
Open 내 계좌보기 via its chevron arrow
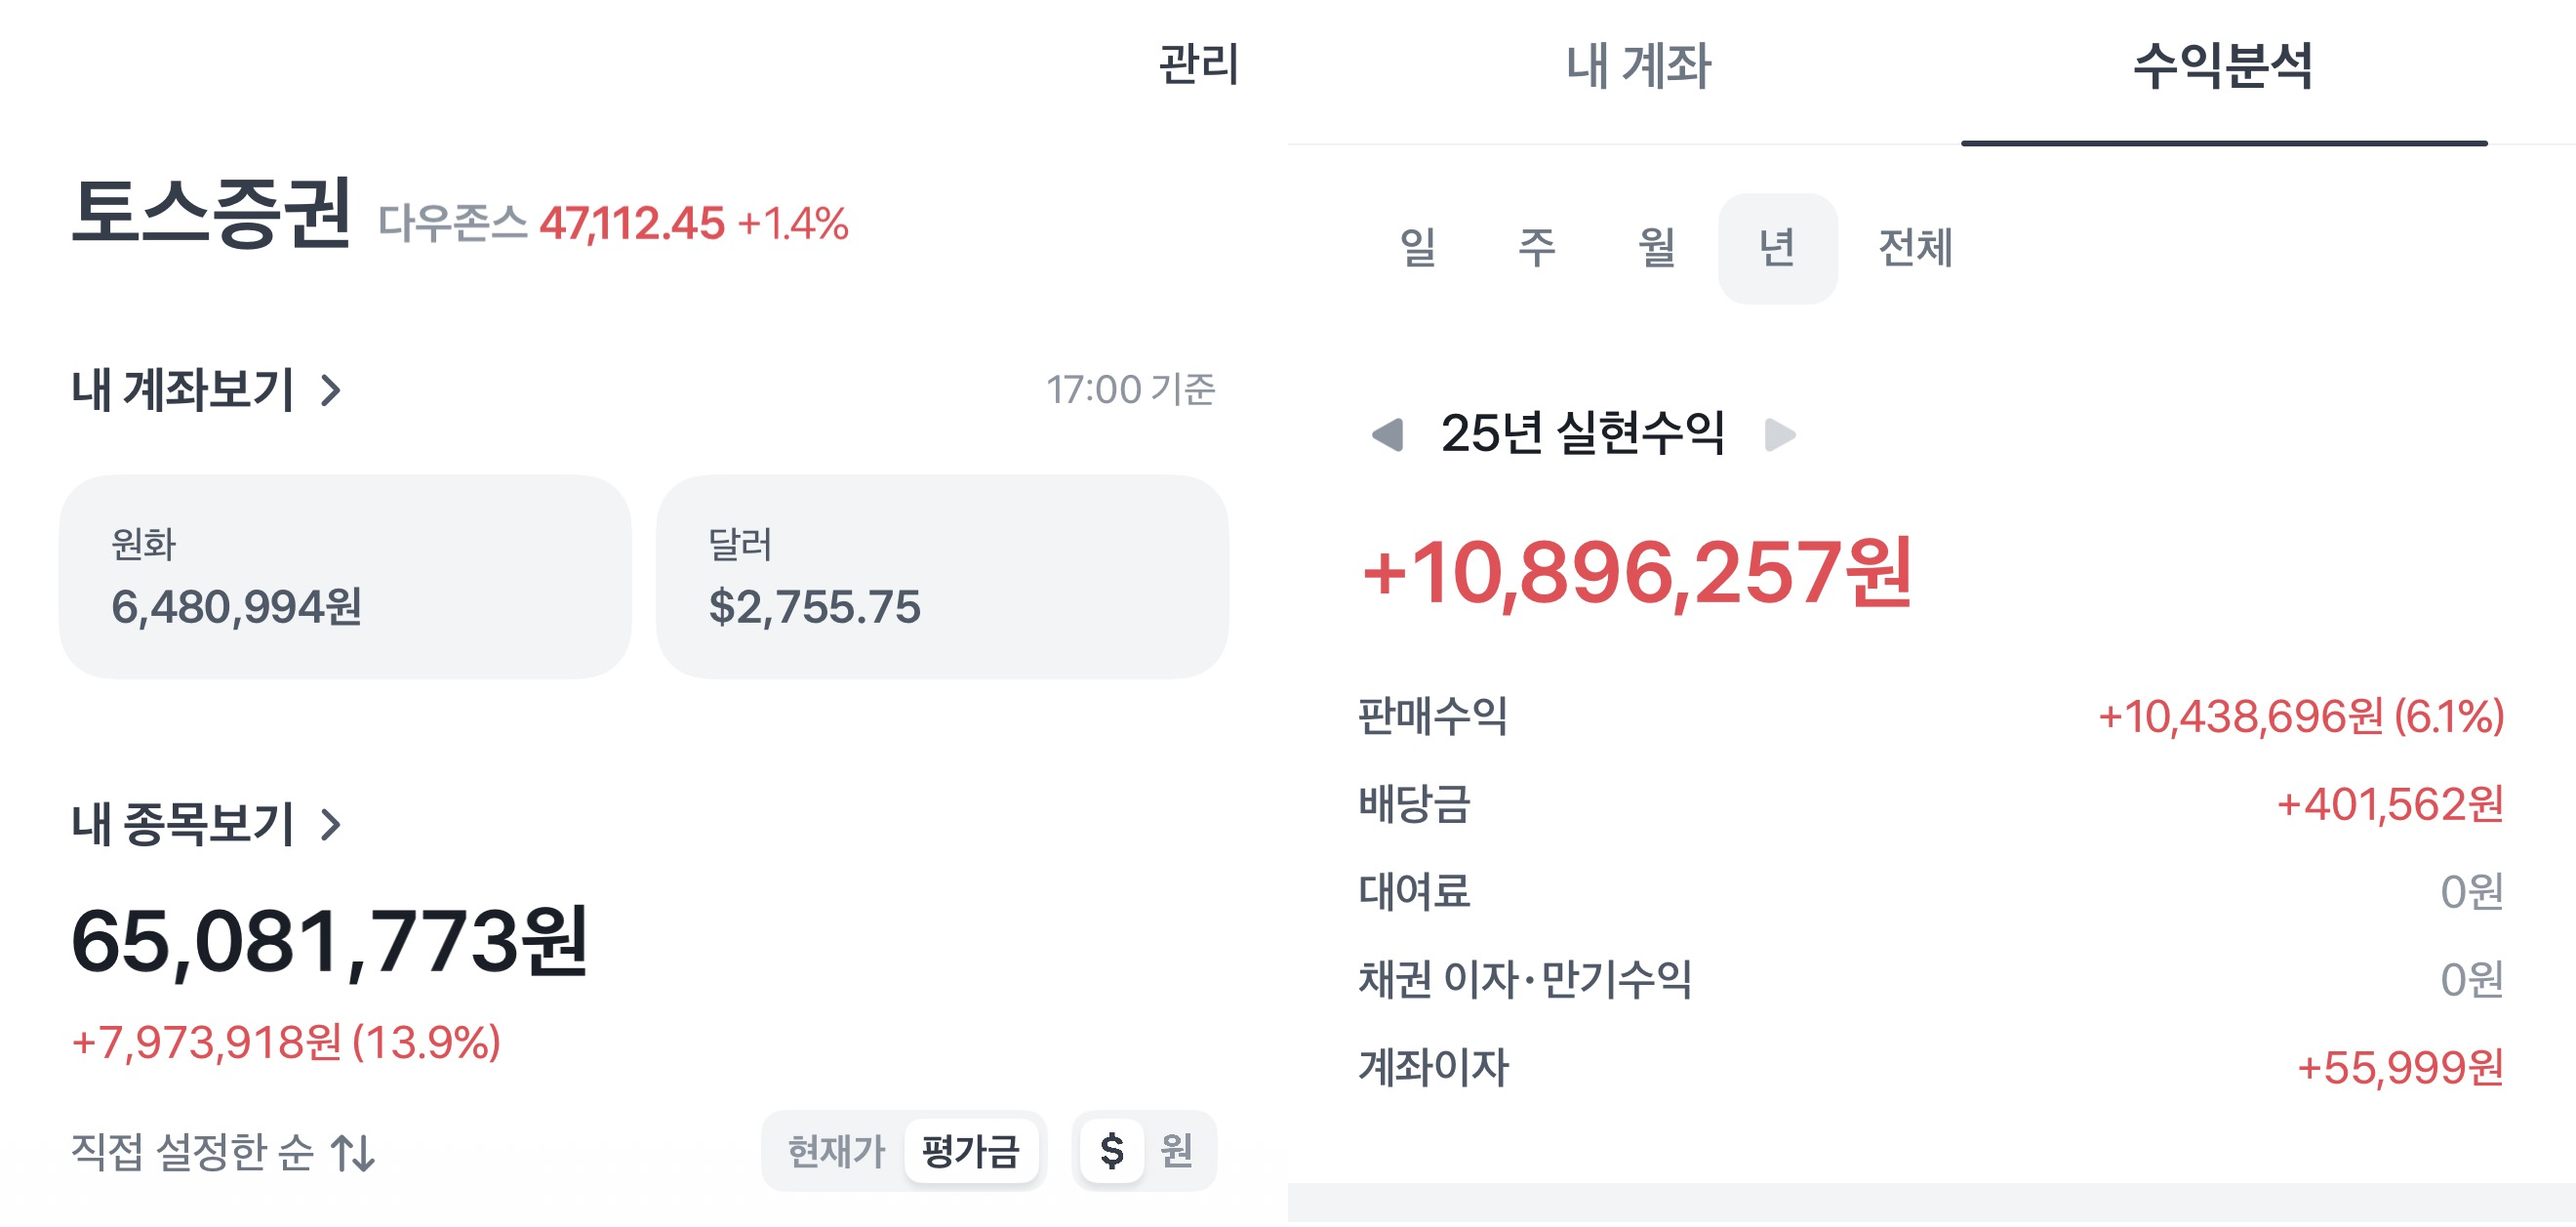click(x=330, y=392)
